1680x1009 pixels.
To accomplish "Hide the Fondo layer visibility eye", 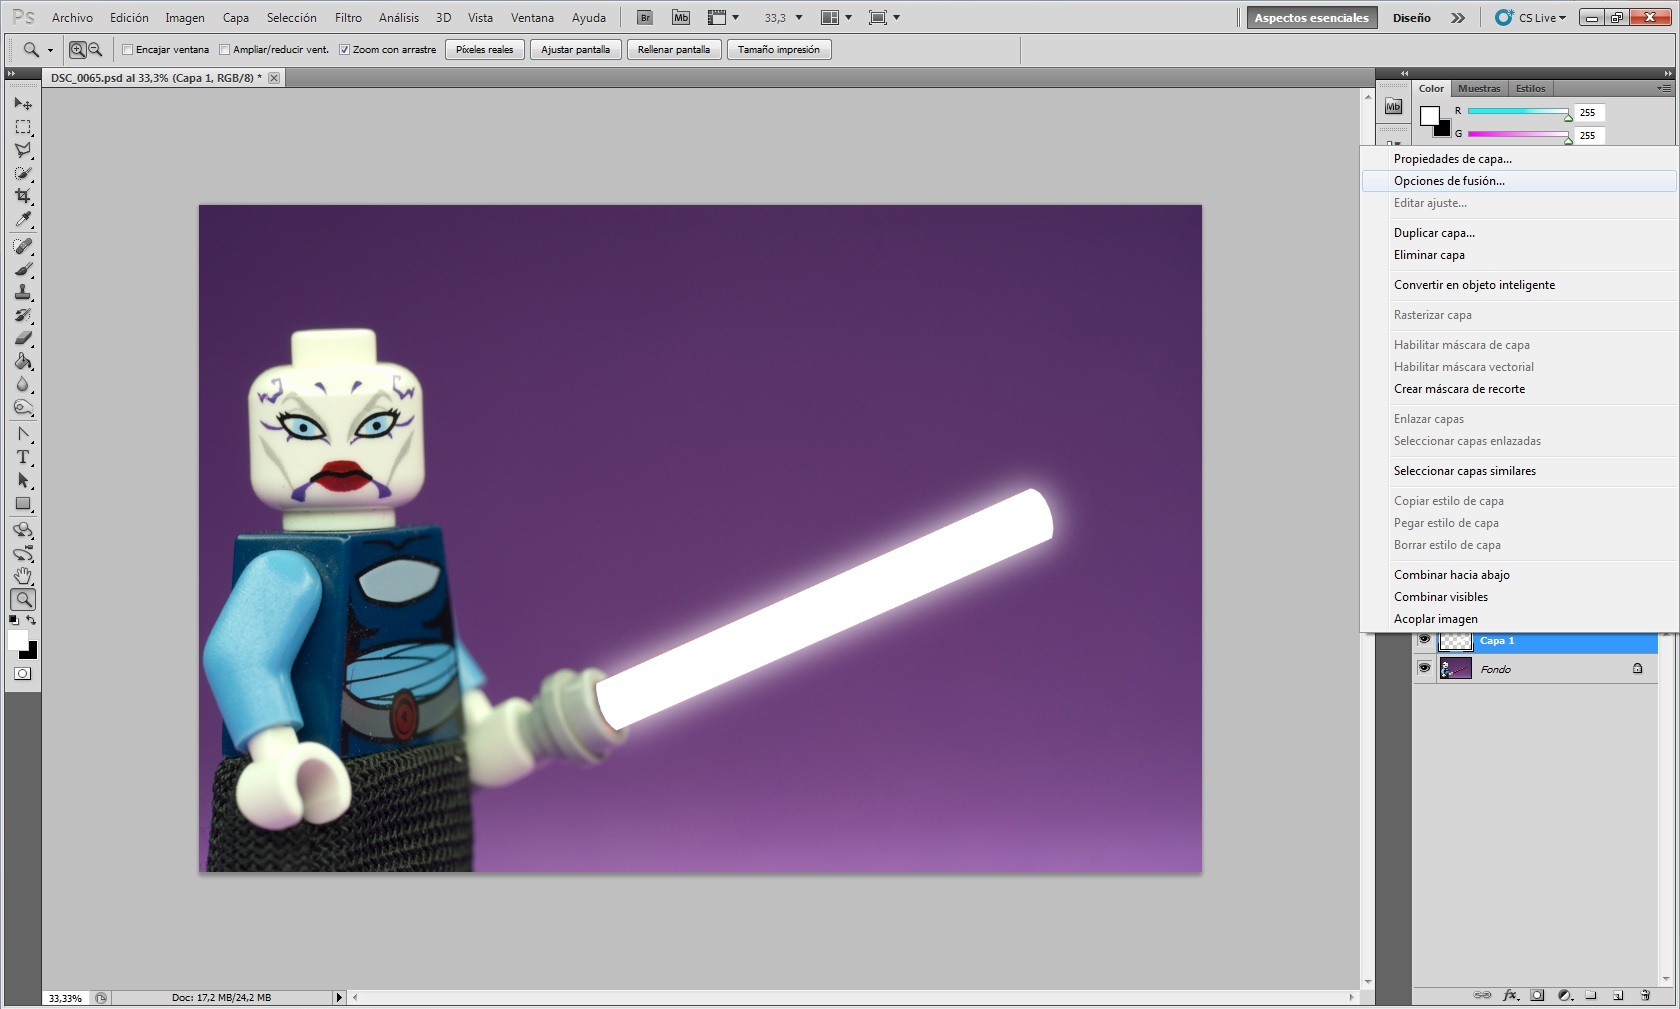I will click(x=1424, y=668).
